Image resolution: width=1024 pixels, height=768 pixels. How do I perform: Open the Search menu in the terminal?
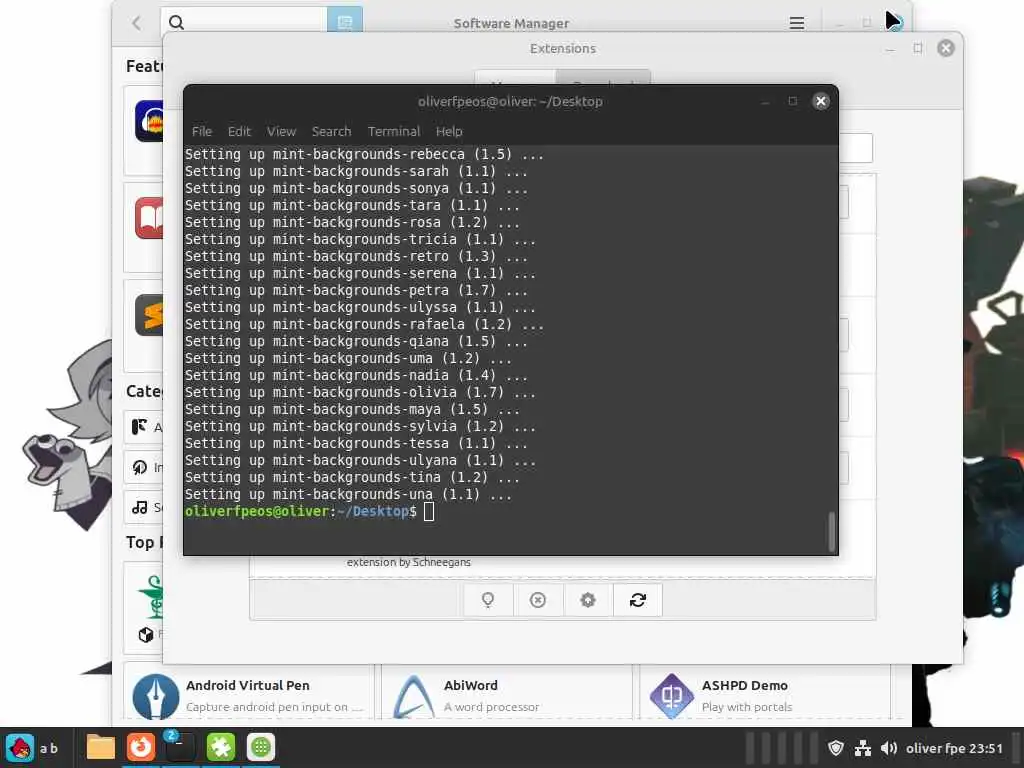tap(331, 131)
